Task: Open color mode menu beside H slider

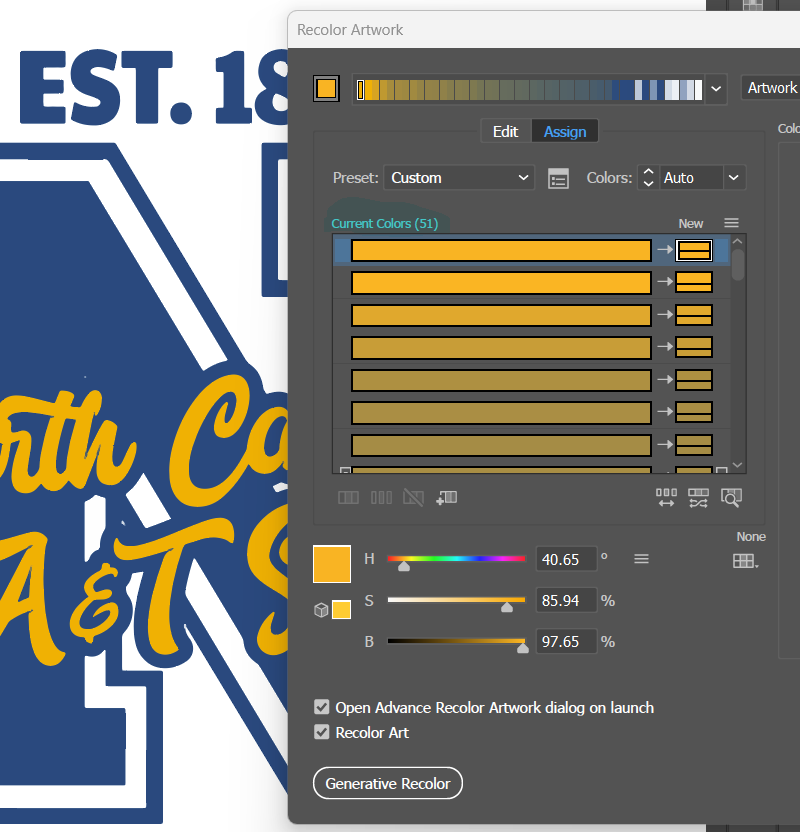Action: (x=641, y=559)
